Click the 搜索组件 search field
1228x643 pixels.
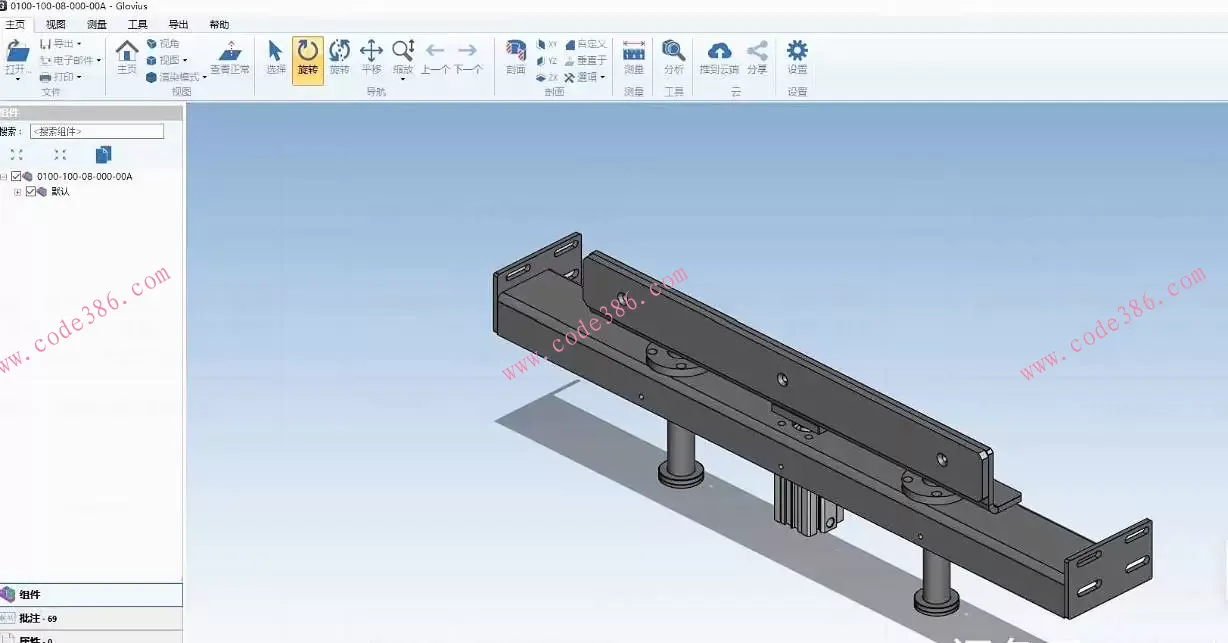pos(97,131)
